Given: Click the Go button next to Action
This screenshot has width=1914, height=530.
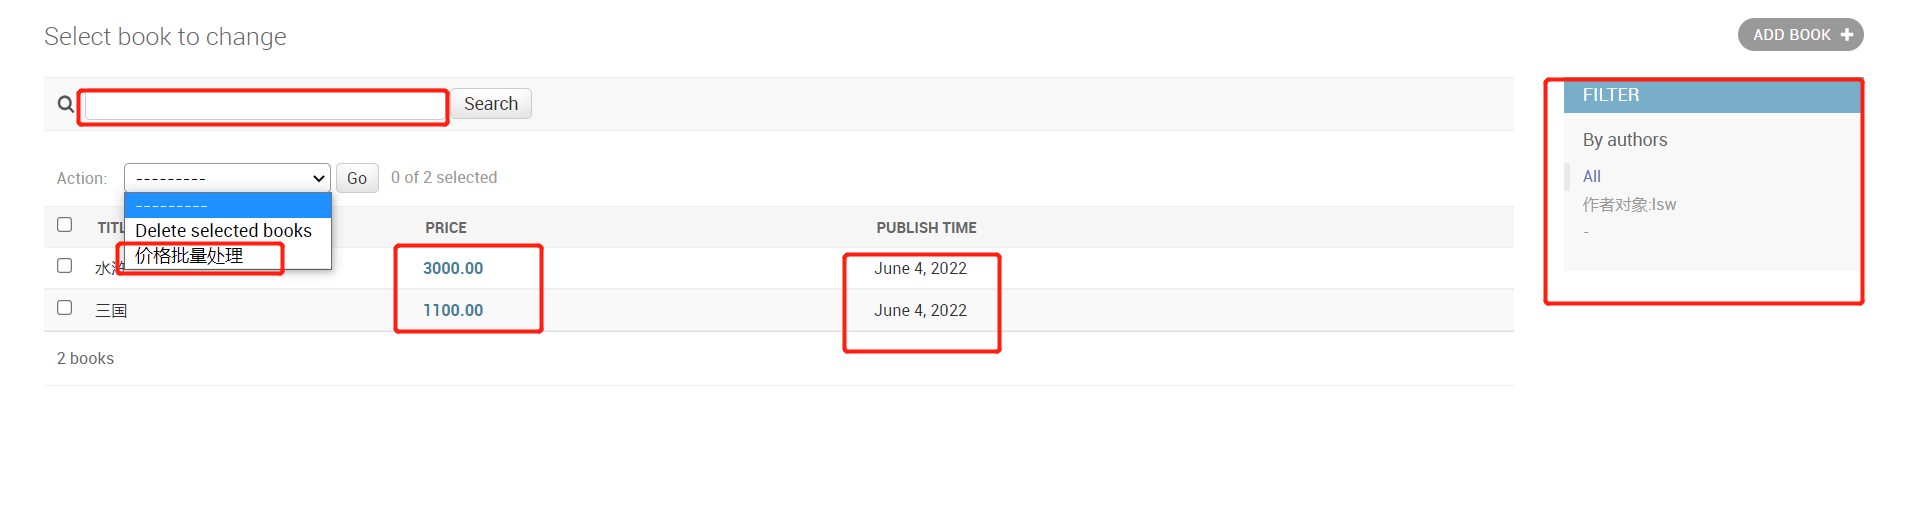Looking at the screenshot, I should tap(357, 178).
